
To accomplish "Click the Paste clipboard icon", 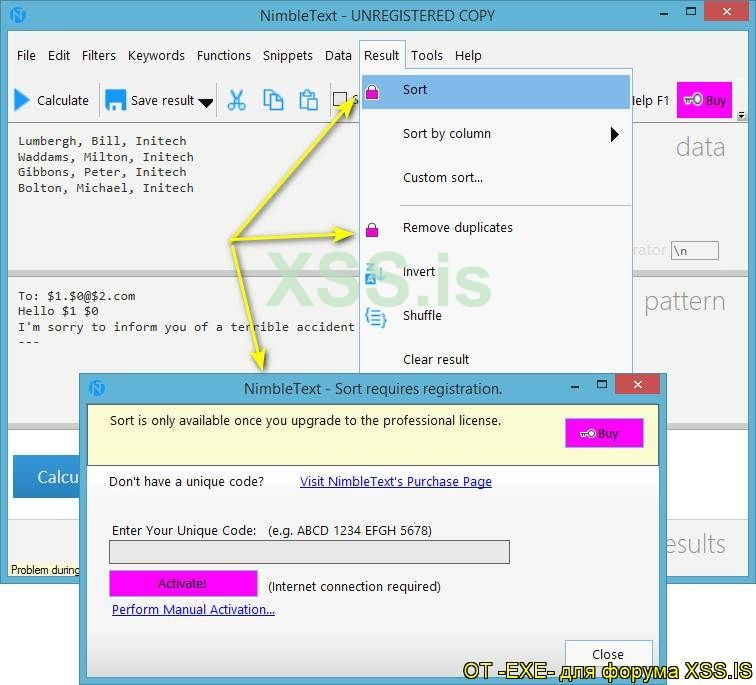I will (x=308, y=100).
